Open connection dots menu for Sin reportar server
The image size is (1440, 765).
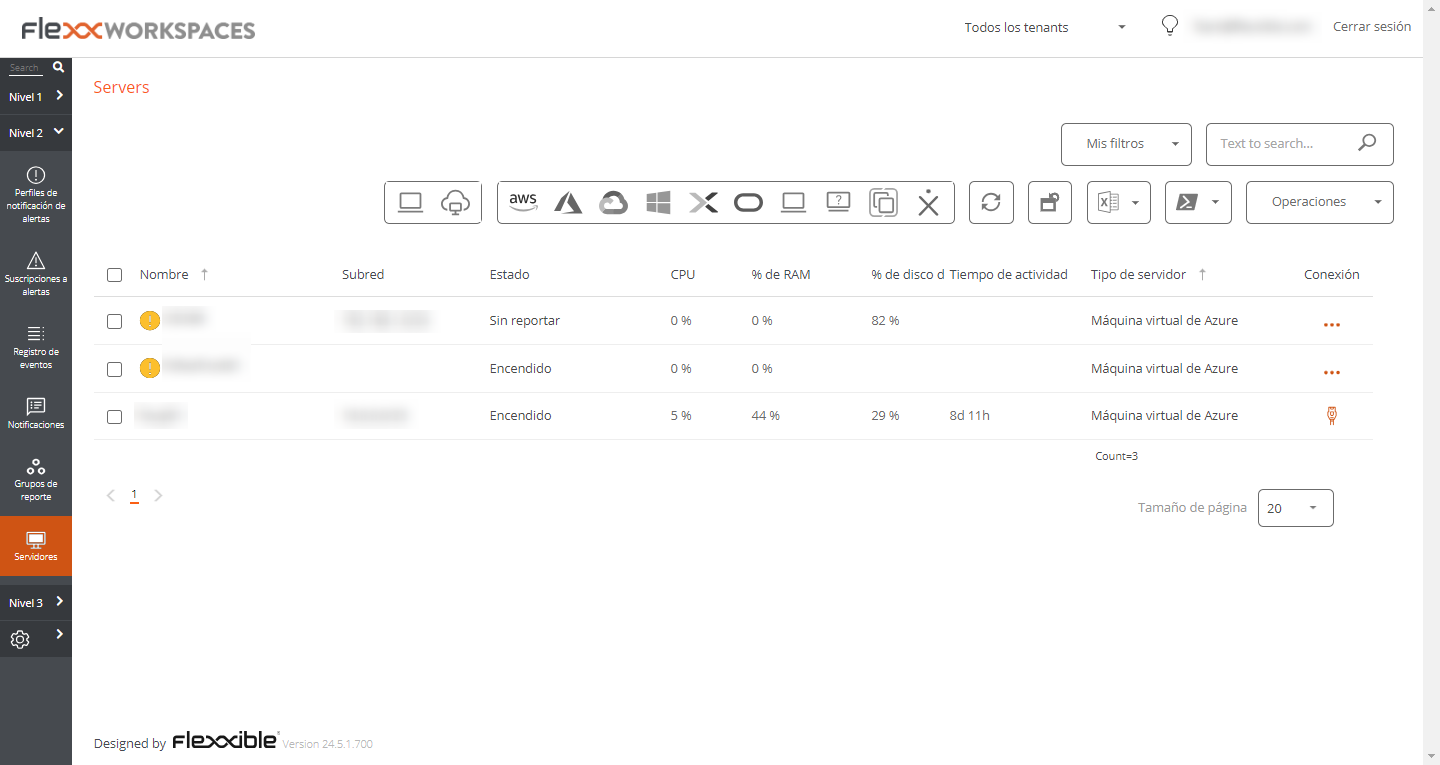1332,325
